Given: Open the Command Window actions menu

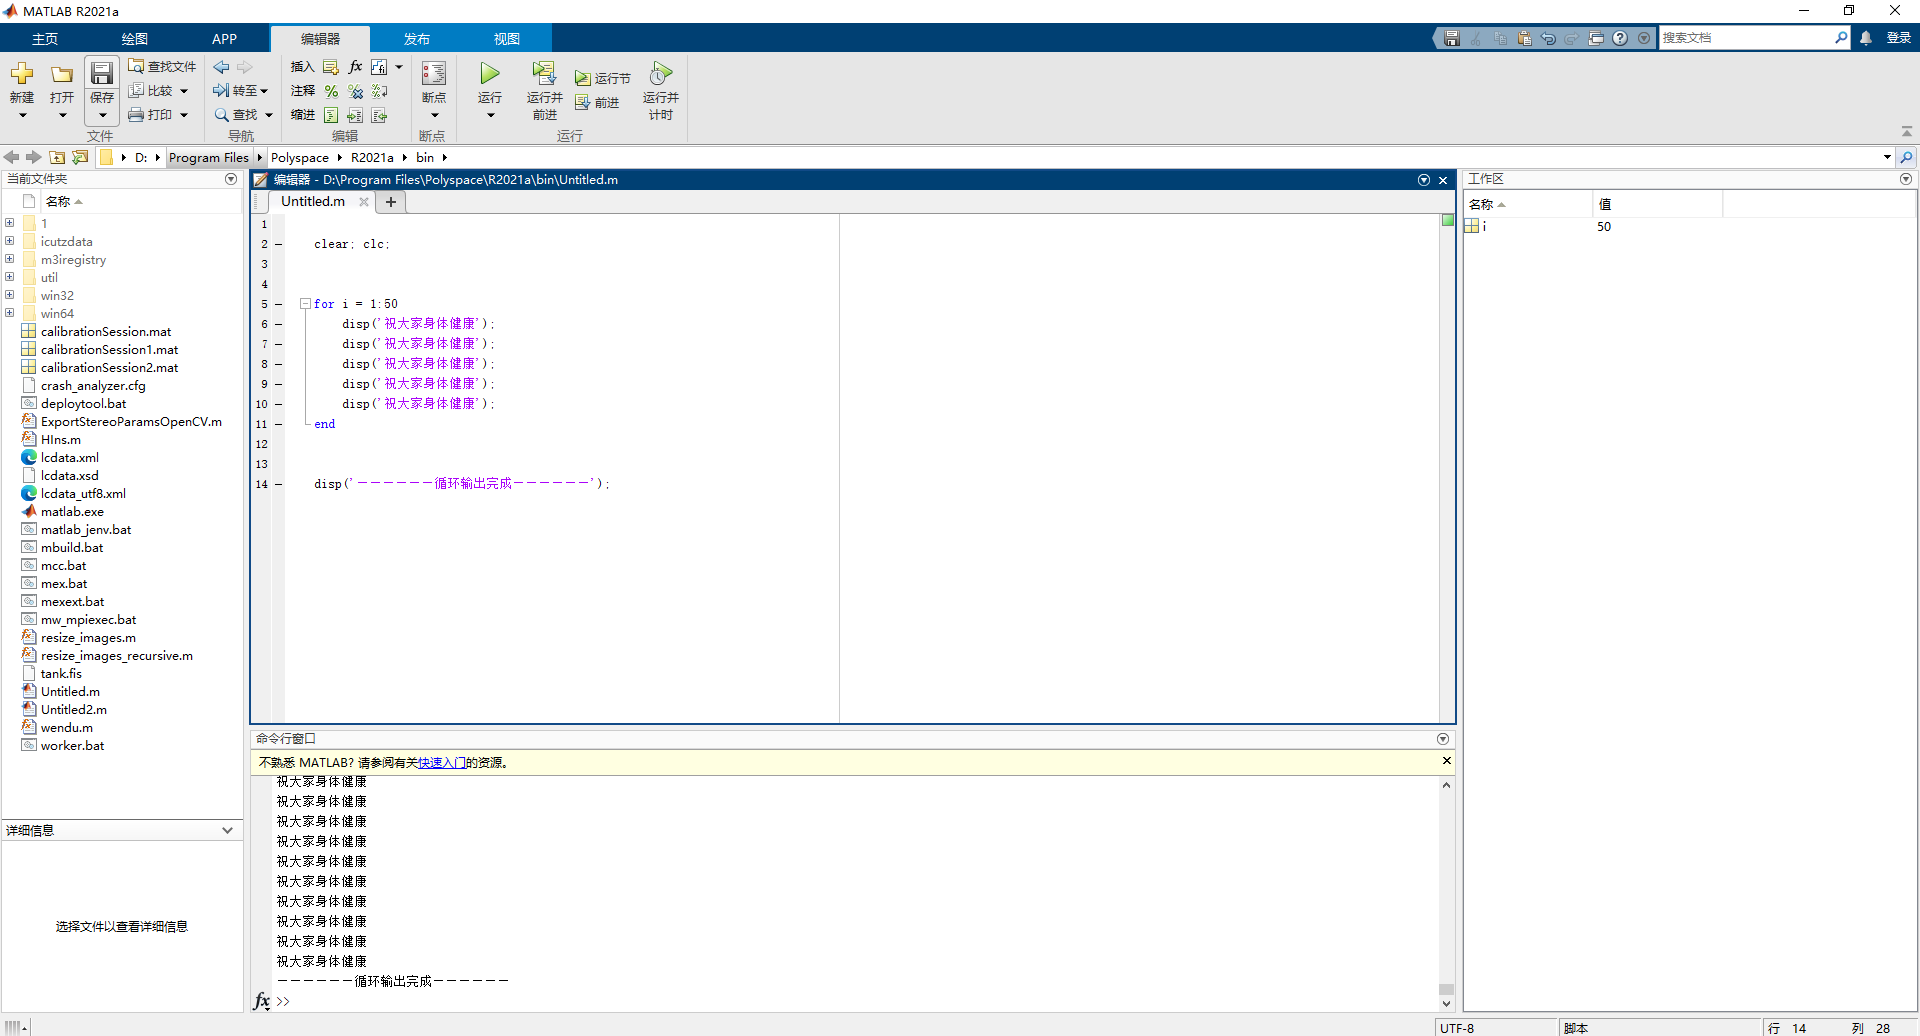Looking at the screenshot, I should point(1443,739).
